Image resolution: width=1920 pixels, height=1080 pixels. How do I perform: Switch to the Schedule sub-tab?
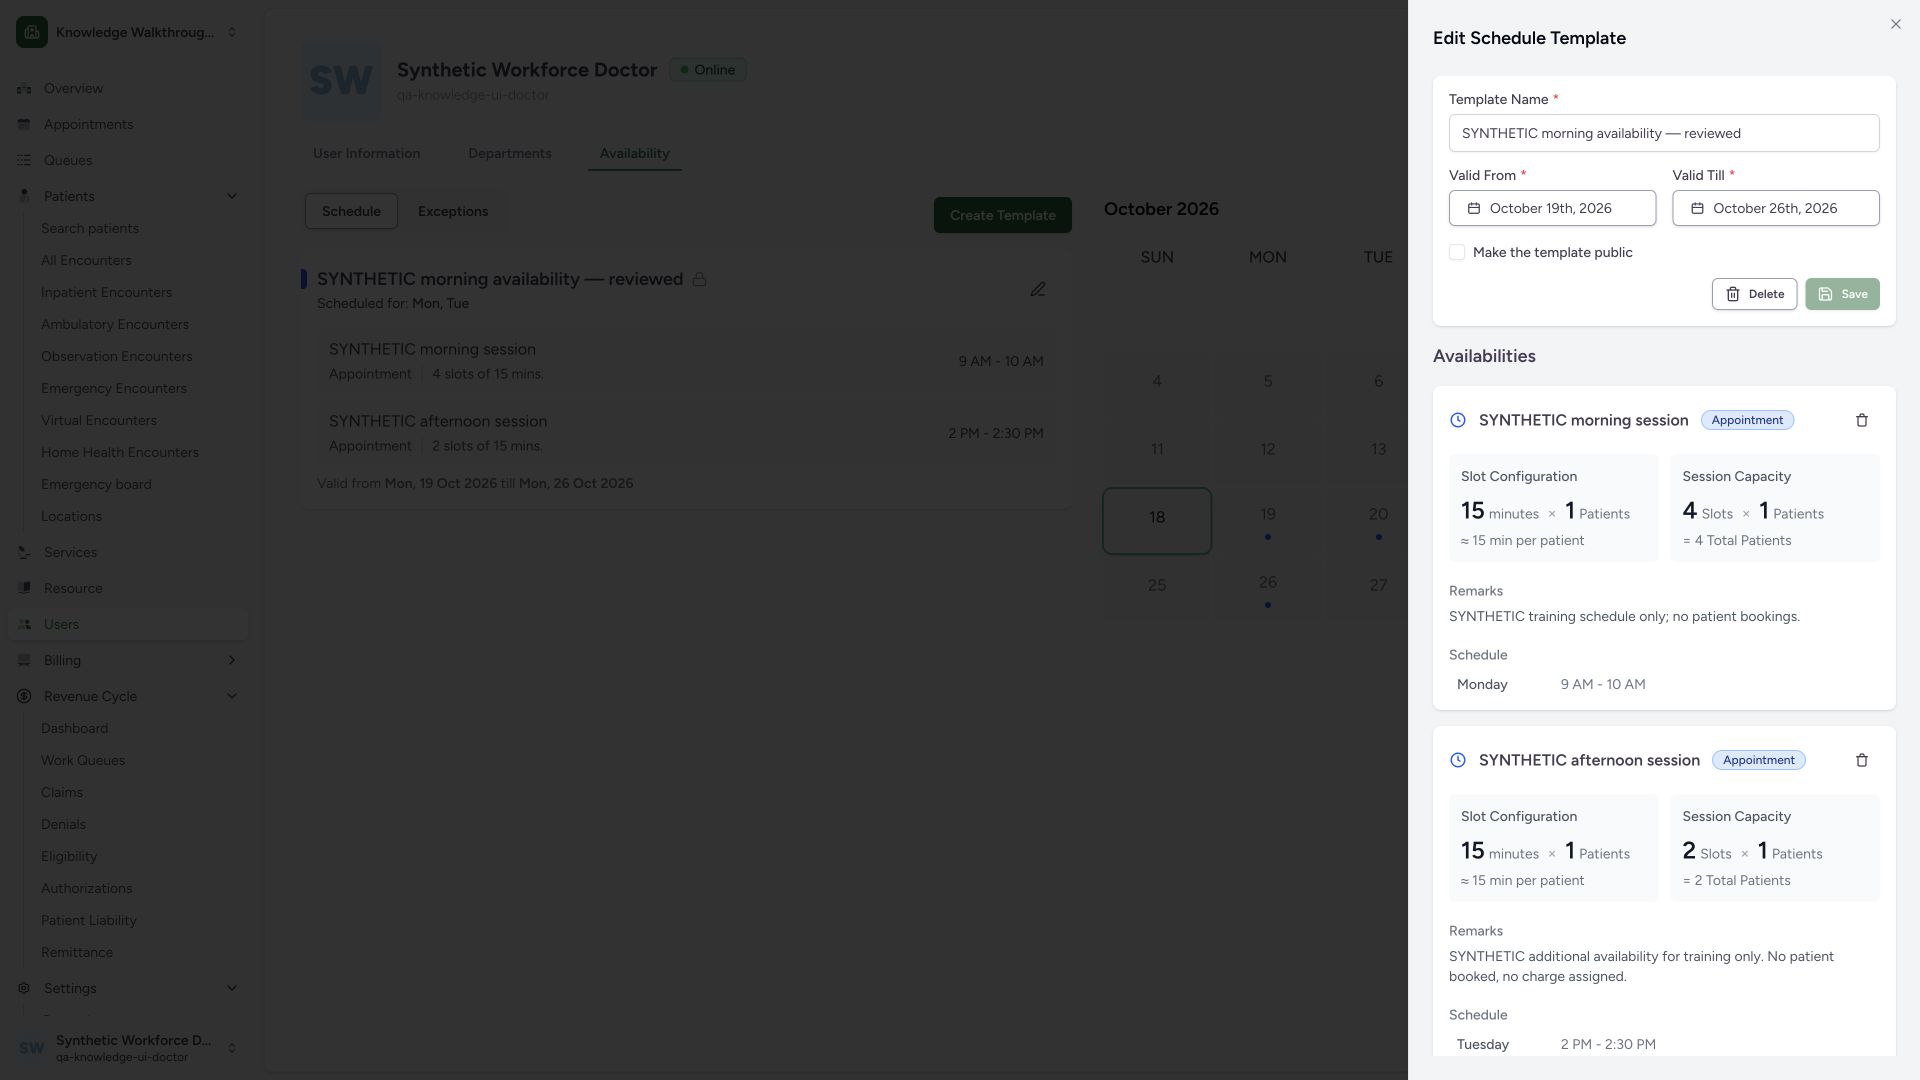click(351, 211)
